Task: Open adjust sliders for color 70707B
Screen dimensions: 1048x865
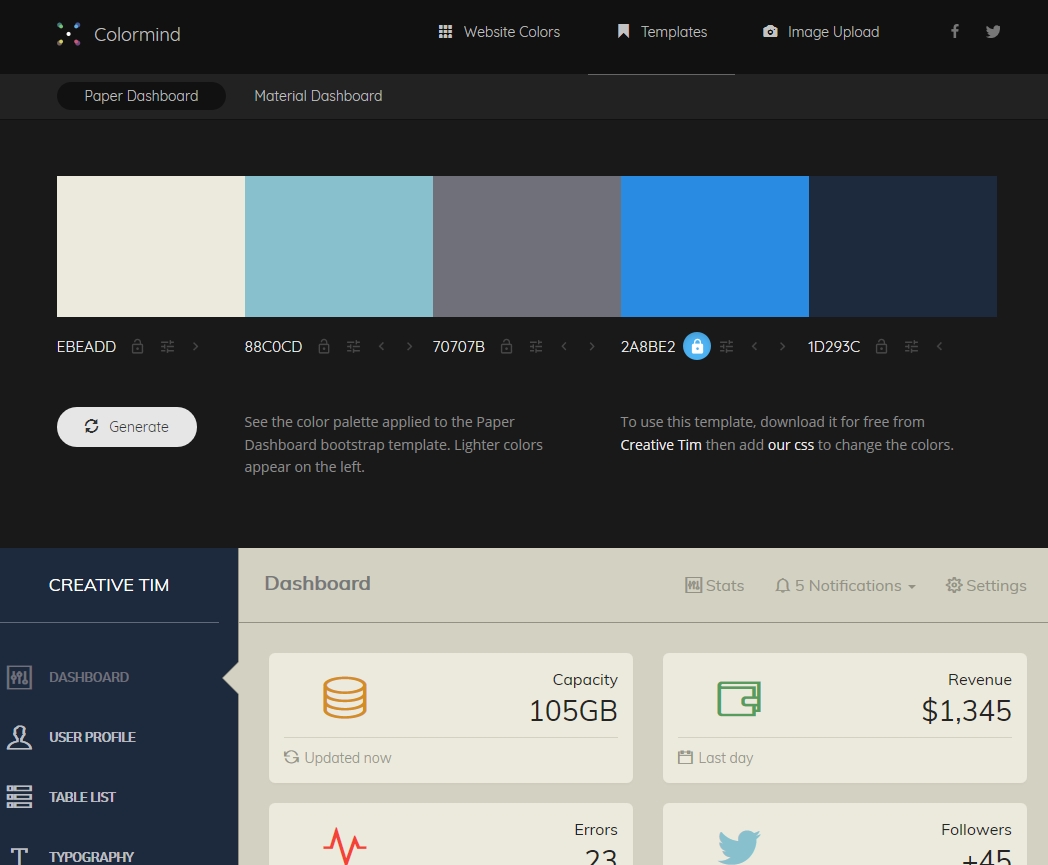Action: pos(536,347)
